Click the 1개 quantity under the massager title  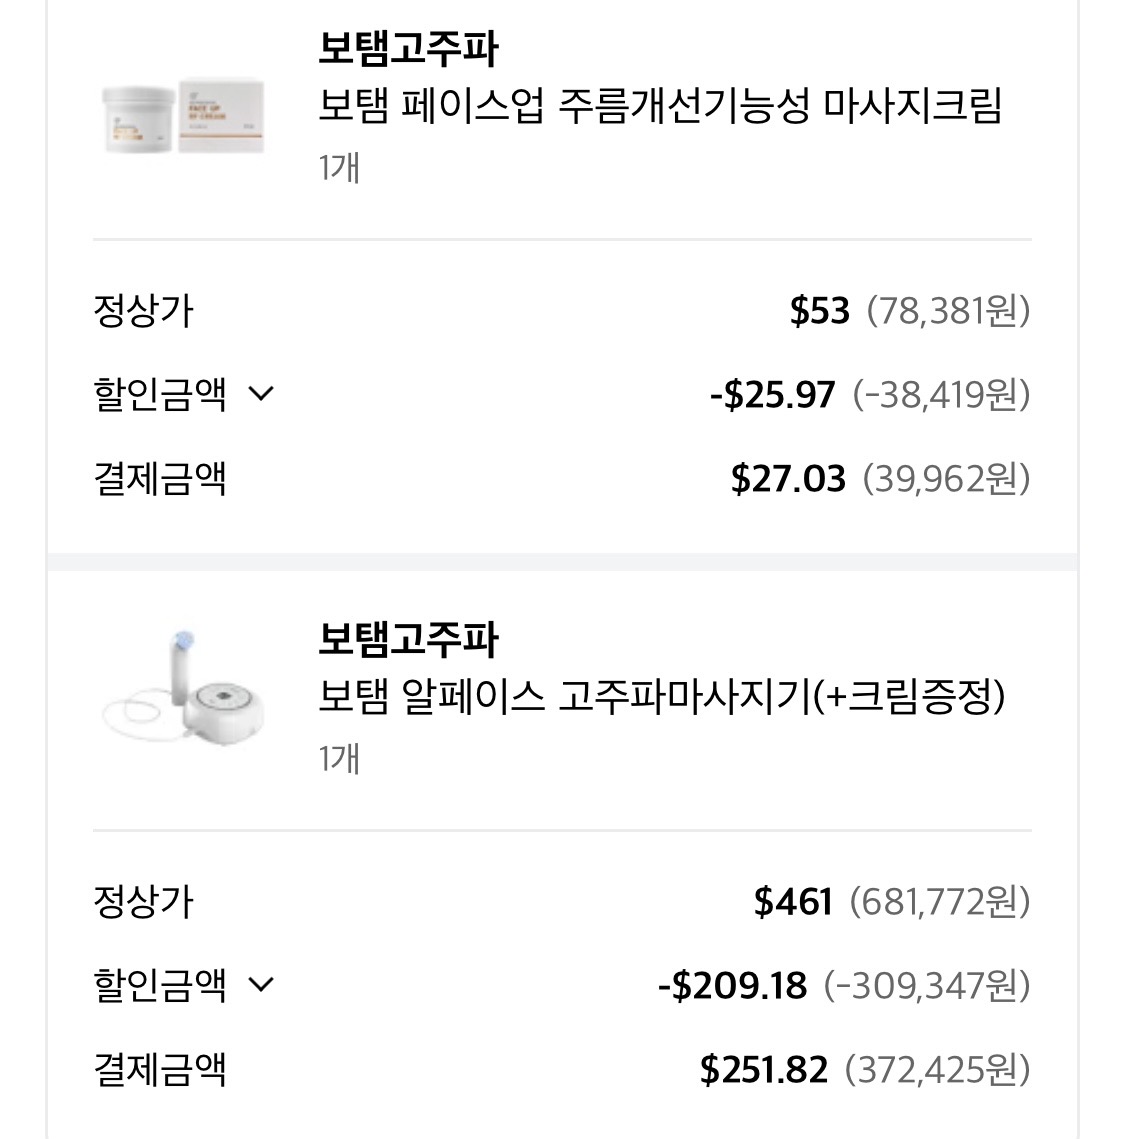click(339, 758)
